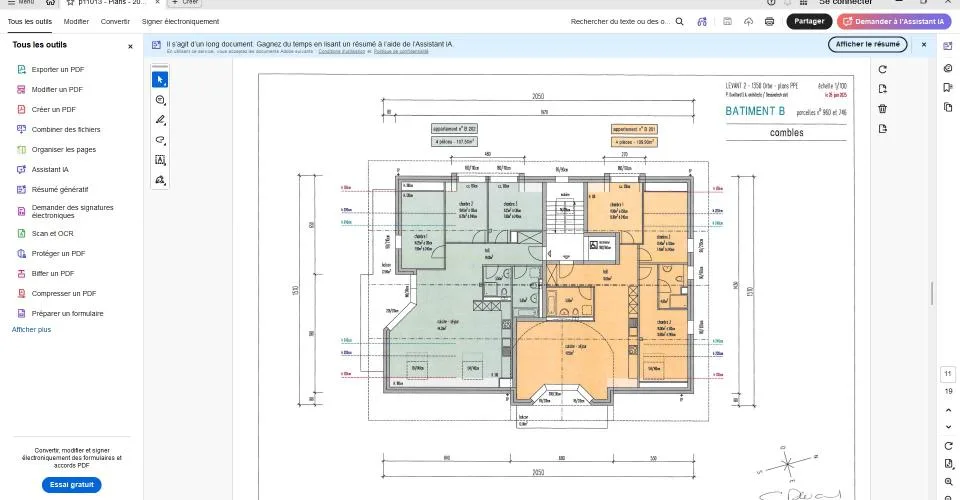
Task: Go to next page with down chevron
Action: click(948, 427)
